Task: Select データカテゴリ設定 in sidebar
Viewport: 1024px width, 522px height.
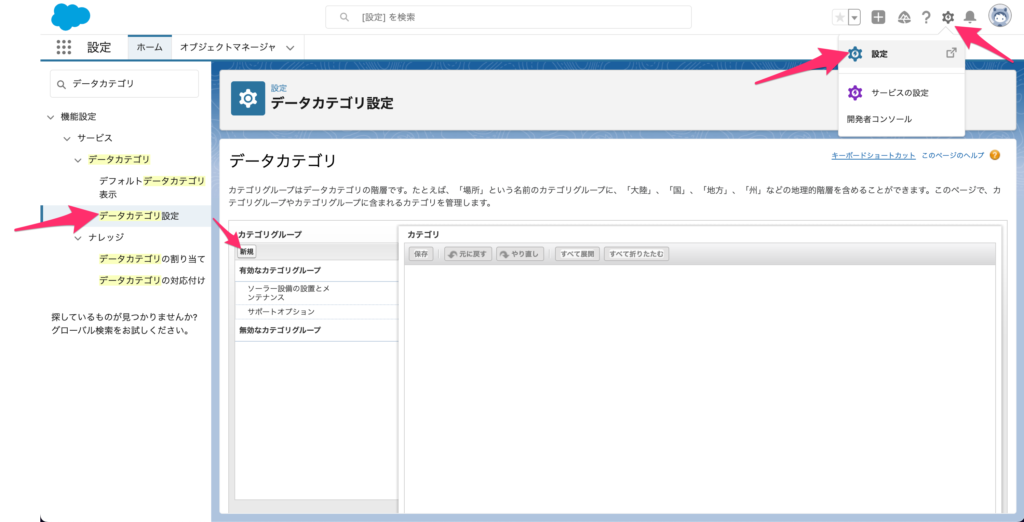Action: tap(139, 216)
